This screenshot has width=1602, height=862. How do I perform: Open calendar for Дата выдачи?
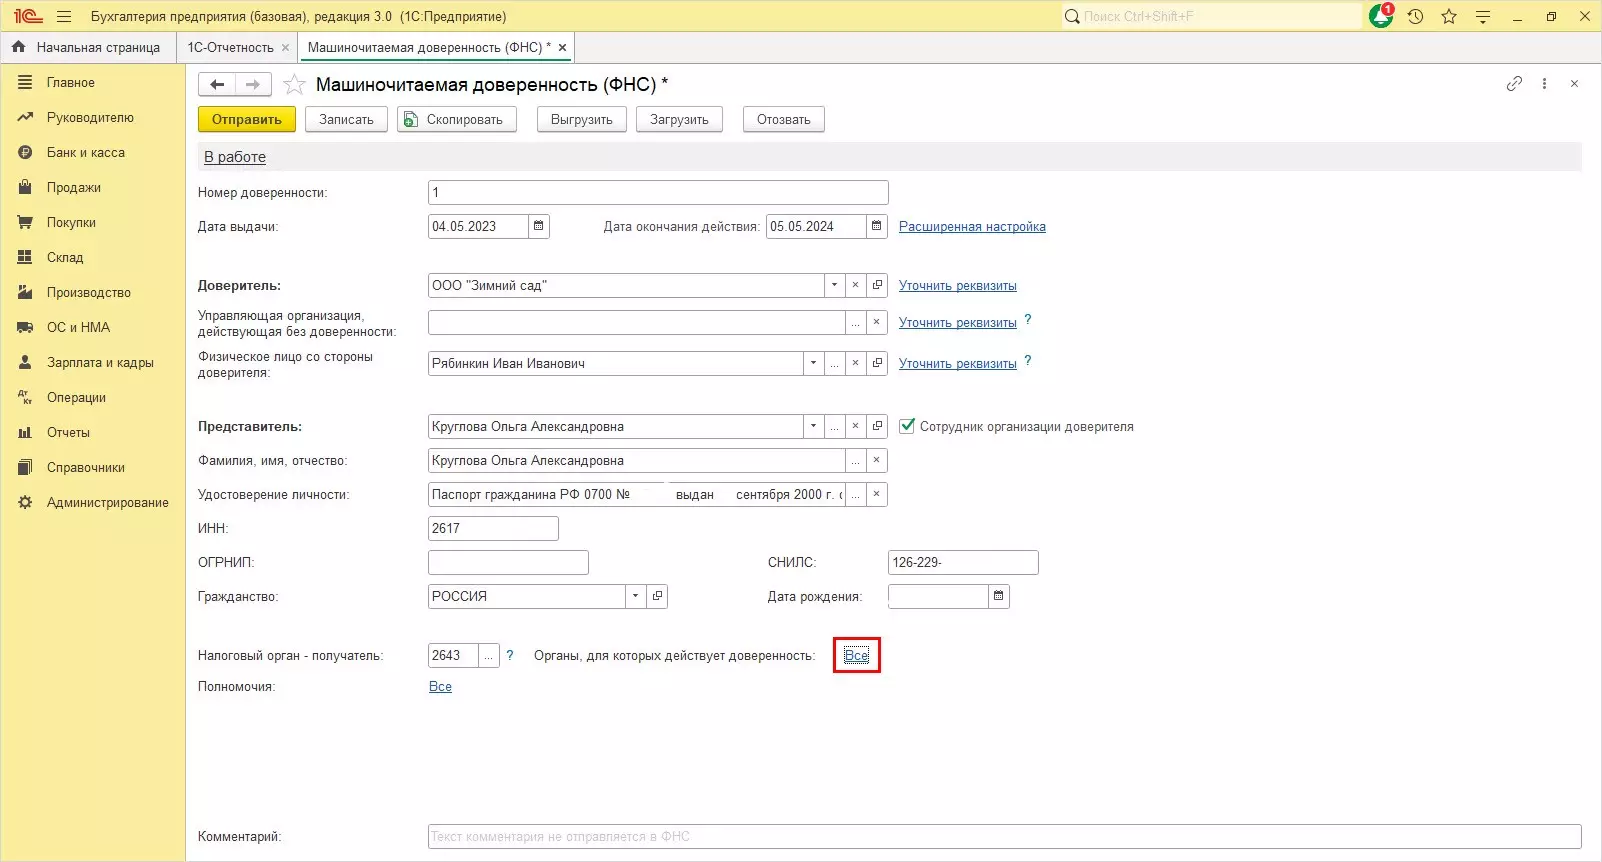[538, 226]
